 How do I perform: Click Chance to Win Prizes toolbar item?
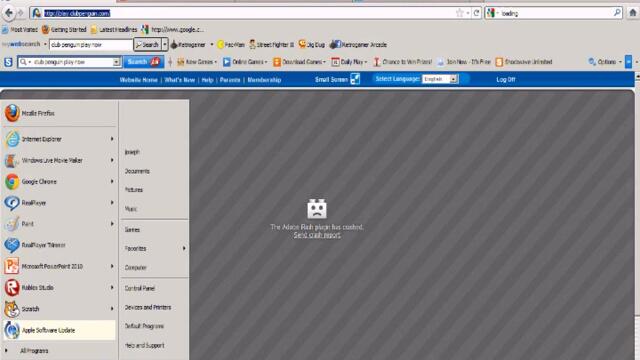[x=402, y=62]
